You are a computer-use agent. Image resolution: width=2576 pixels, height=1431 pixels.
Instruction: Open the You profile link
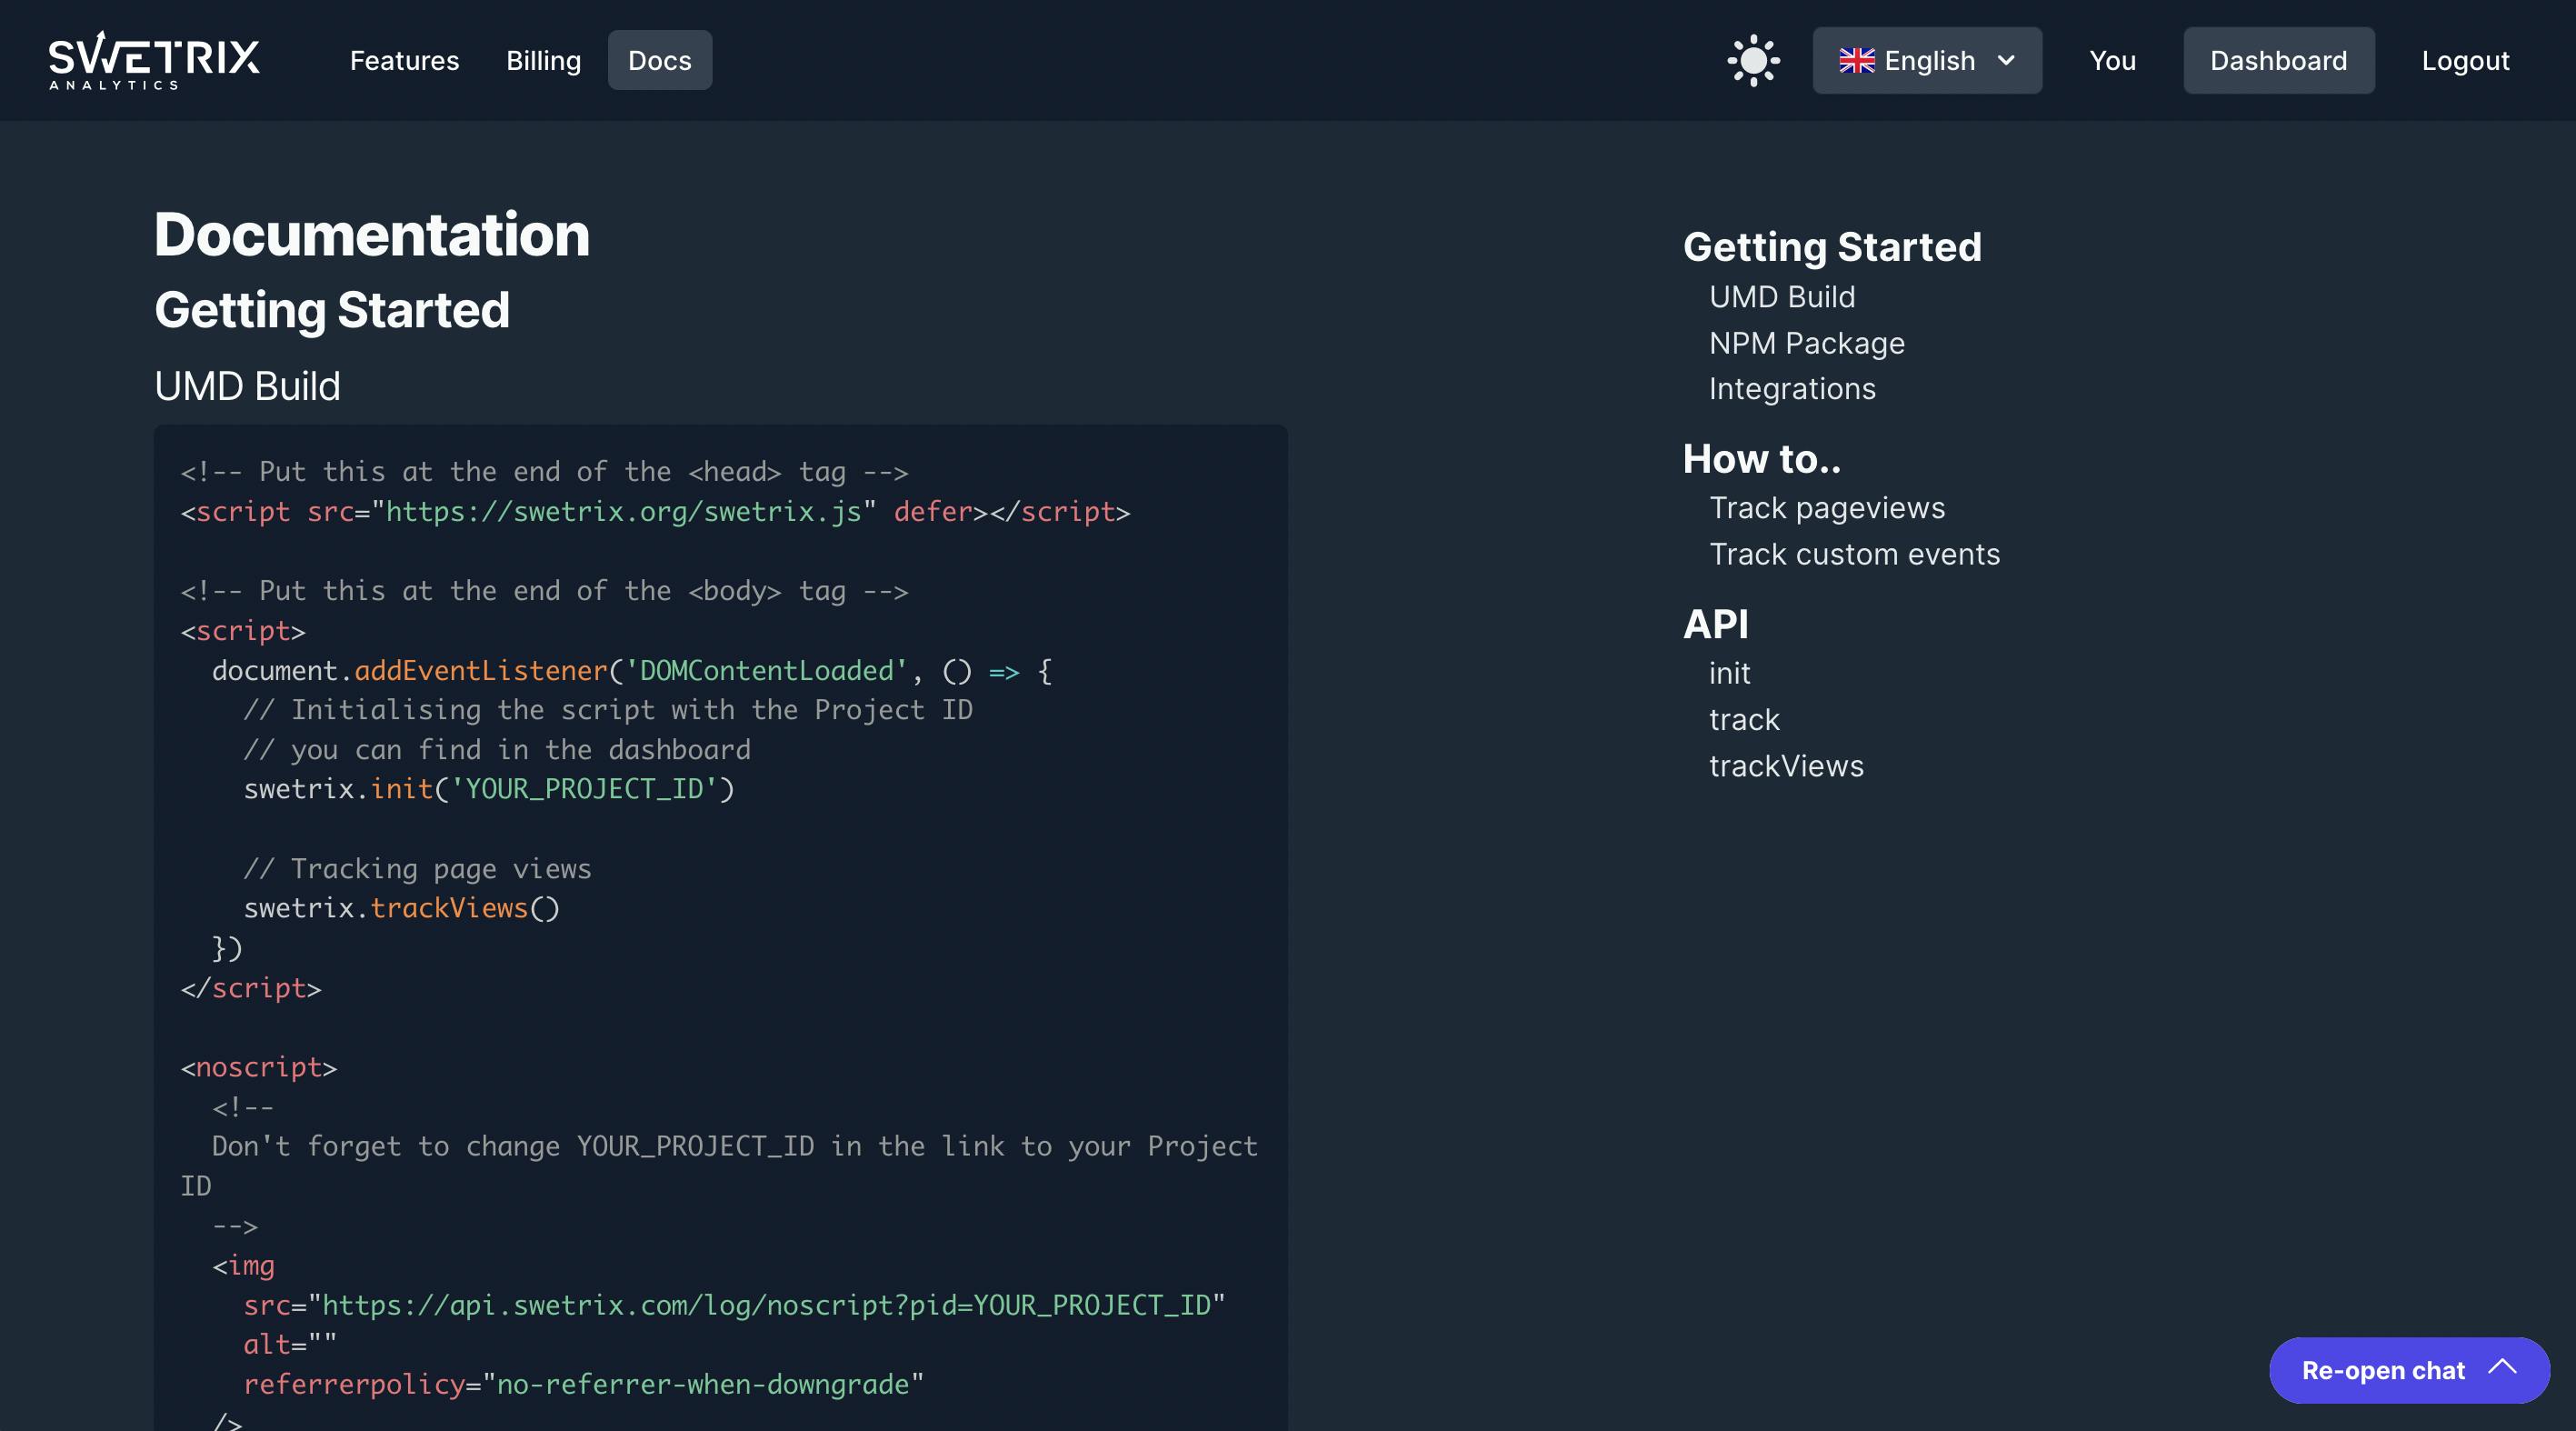(2112, 61)
